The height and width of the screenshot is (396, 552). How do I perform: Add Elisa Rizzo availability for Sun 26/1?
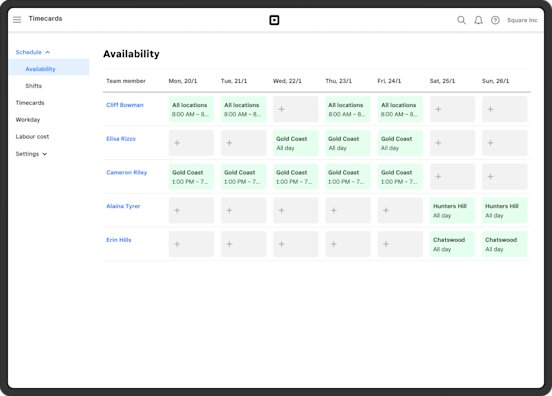click(504, 143)
